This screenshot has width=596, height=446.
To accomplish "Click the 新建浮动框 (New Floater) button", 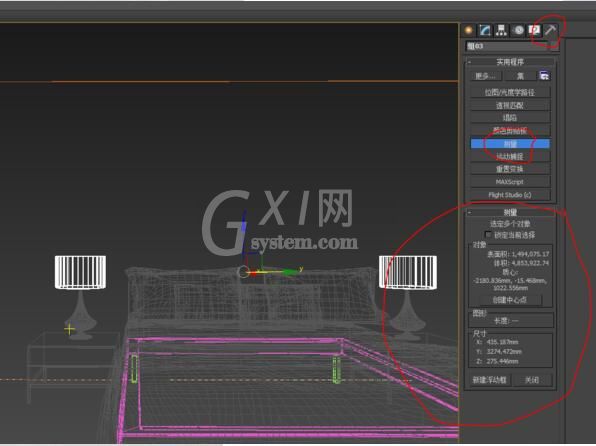I will point(489,380).
